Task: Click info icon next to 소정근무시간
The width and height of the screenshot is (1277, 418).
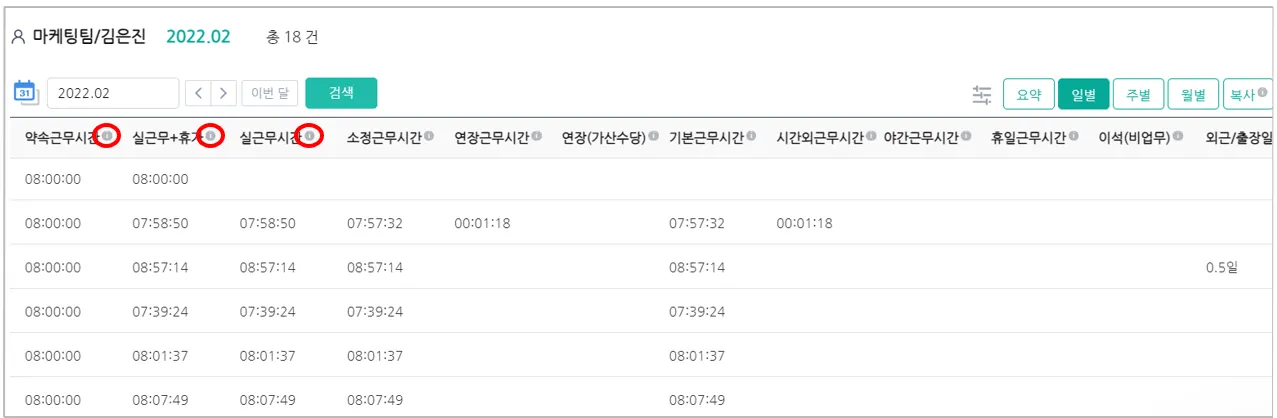Action: [429, 136]
